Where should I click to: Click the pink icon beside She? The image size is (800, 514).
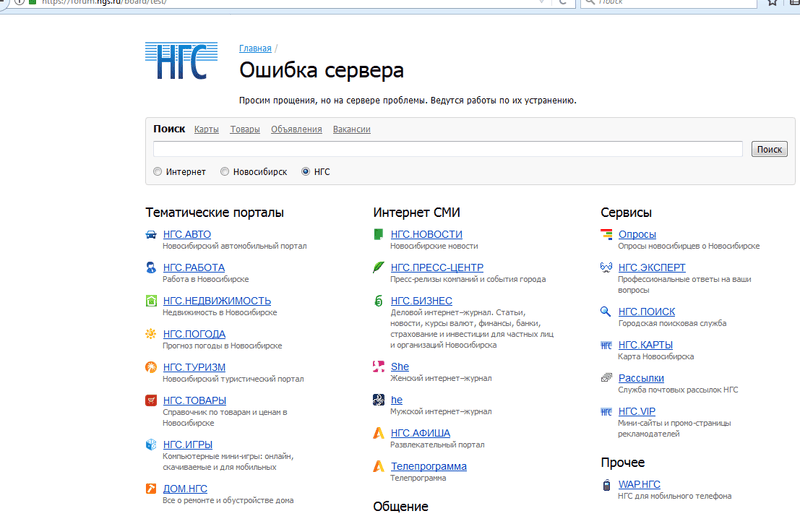pos(379,366)
